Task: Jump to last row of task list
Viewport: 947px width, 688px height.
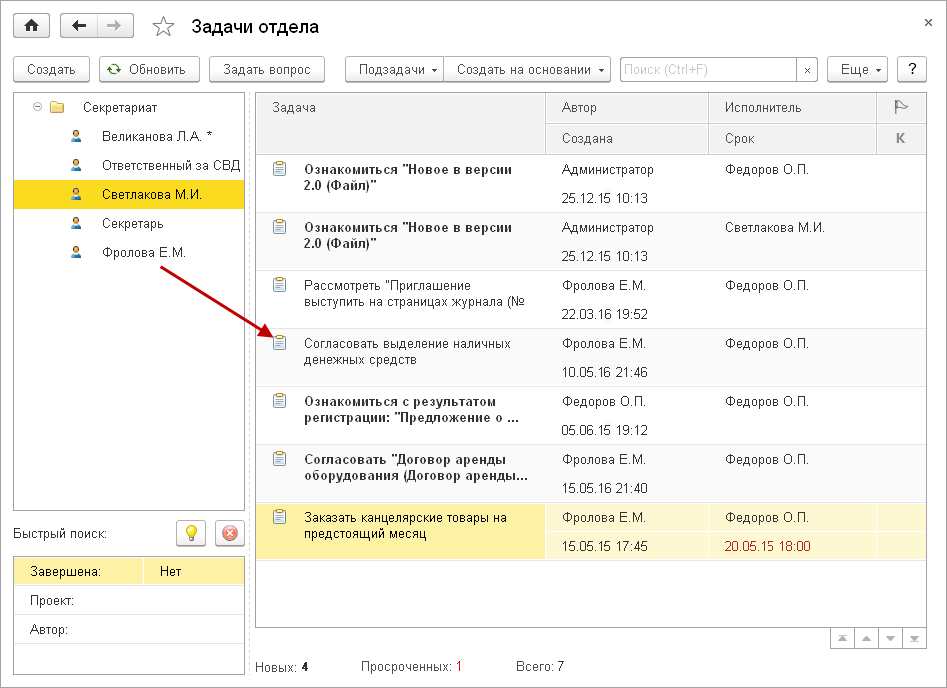Action: point(914,638)
